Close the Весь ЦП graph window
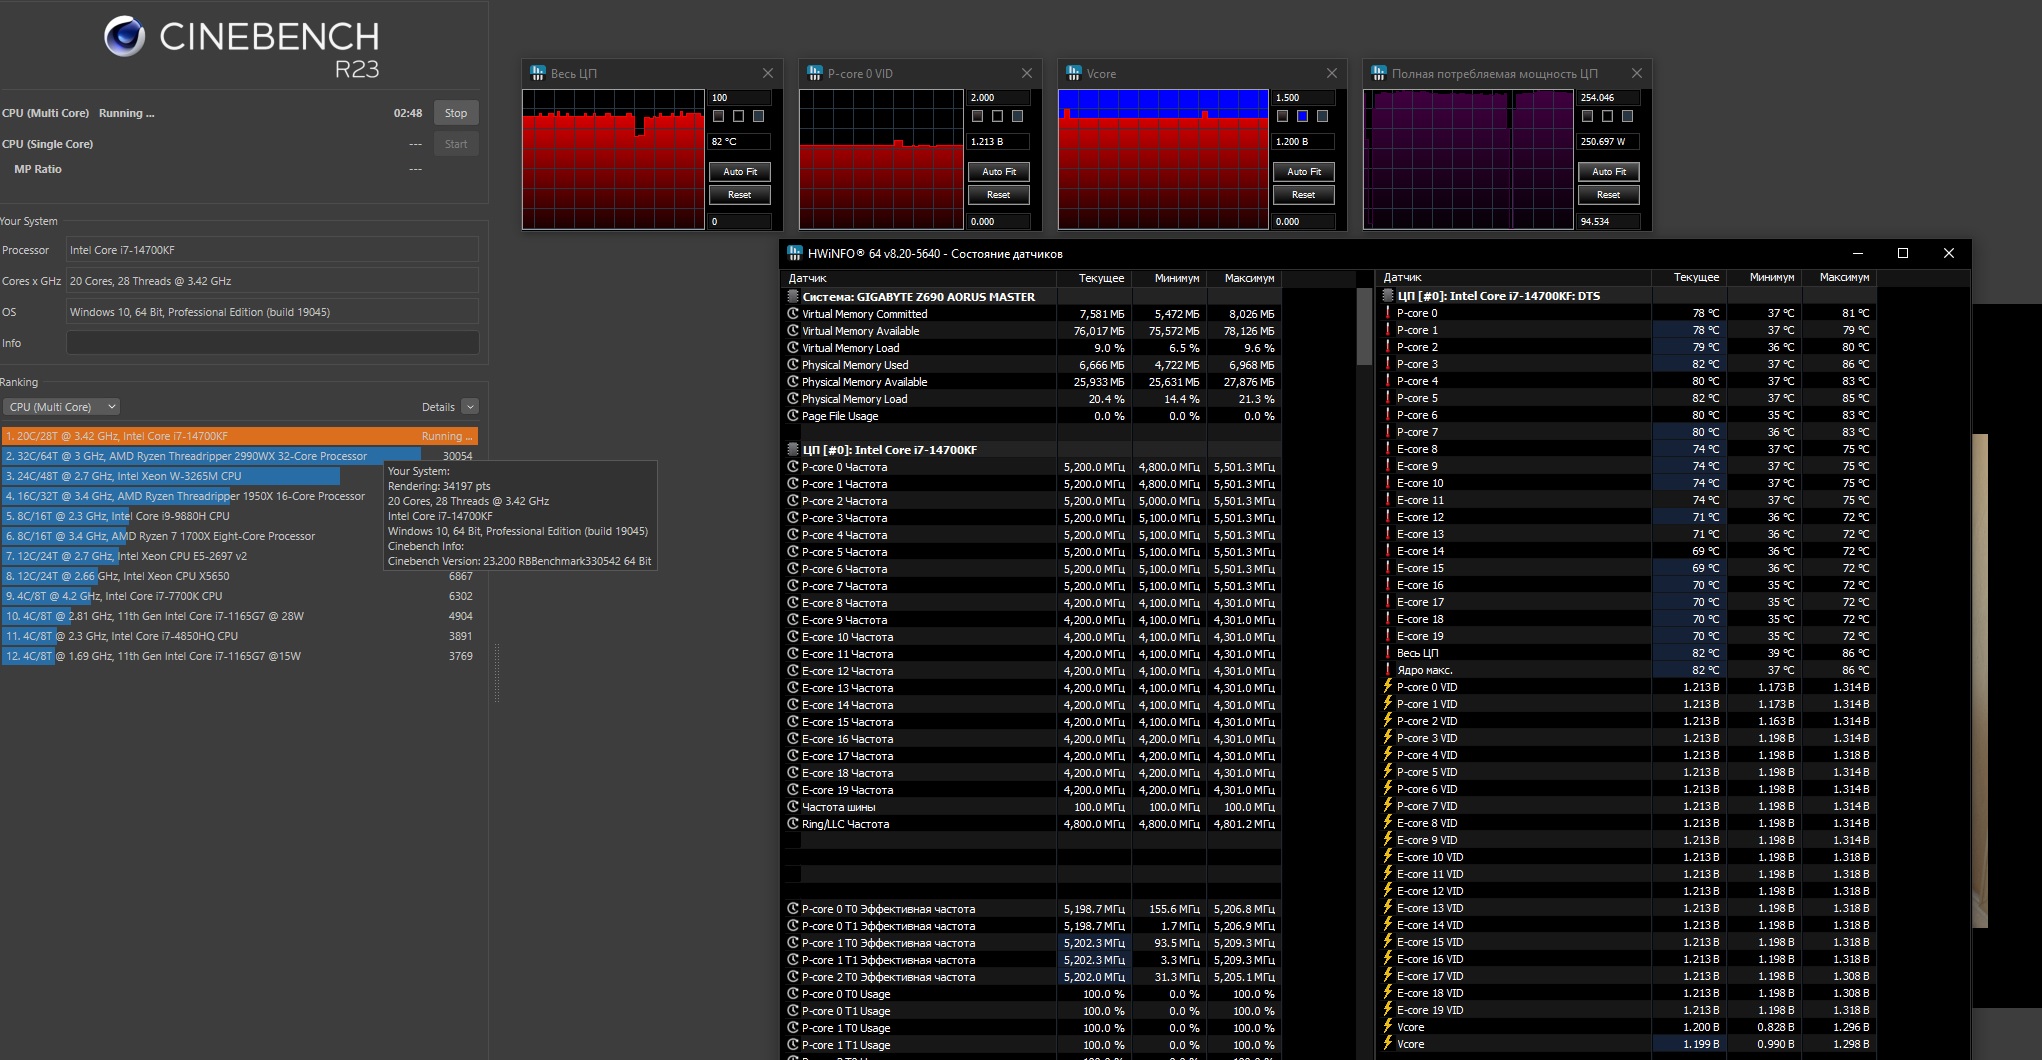The width and height of the screenshot is (2042, 1060). point(768,73)
